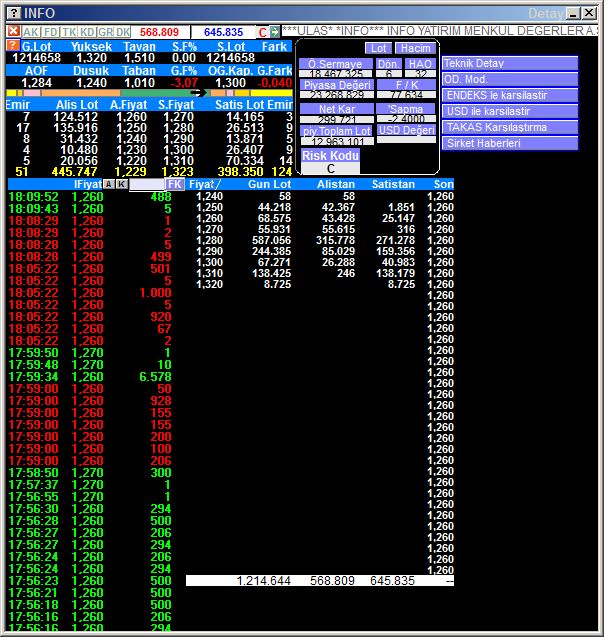
Task: Click the green arrow icon in toolbar
Action: [x=275, y=32]
